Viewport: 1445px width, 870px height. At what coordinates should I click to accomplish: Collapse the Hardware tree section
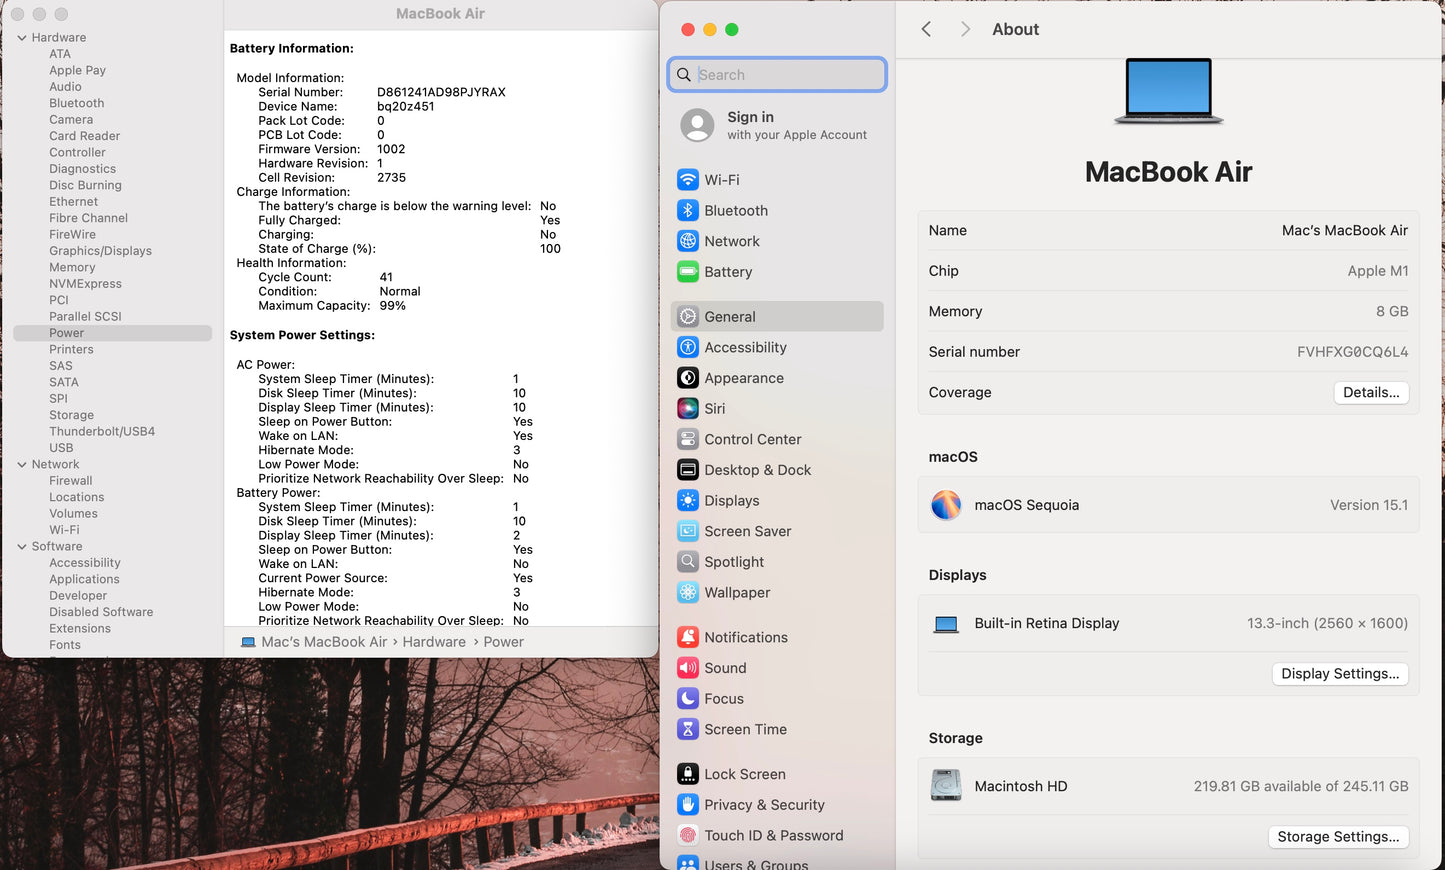click(22, 38)
